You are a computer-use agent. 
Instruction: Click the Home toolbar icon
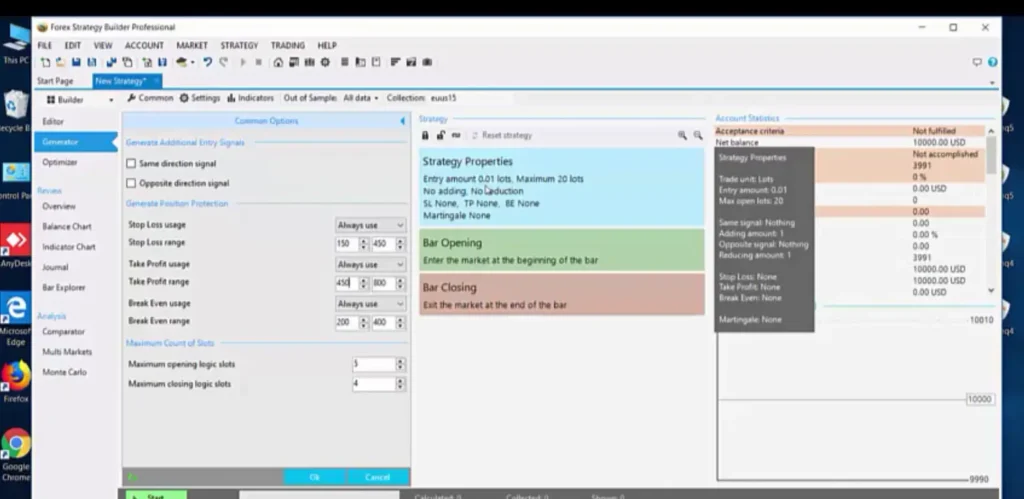point(278,63)
